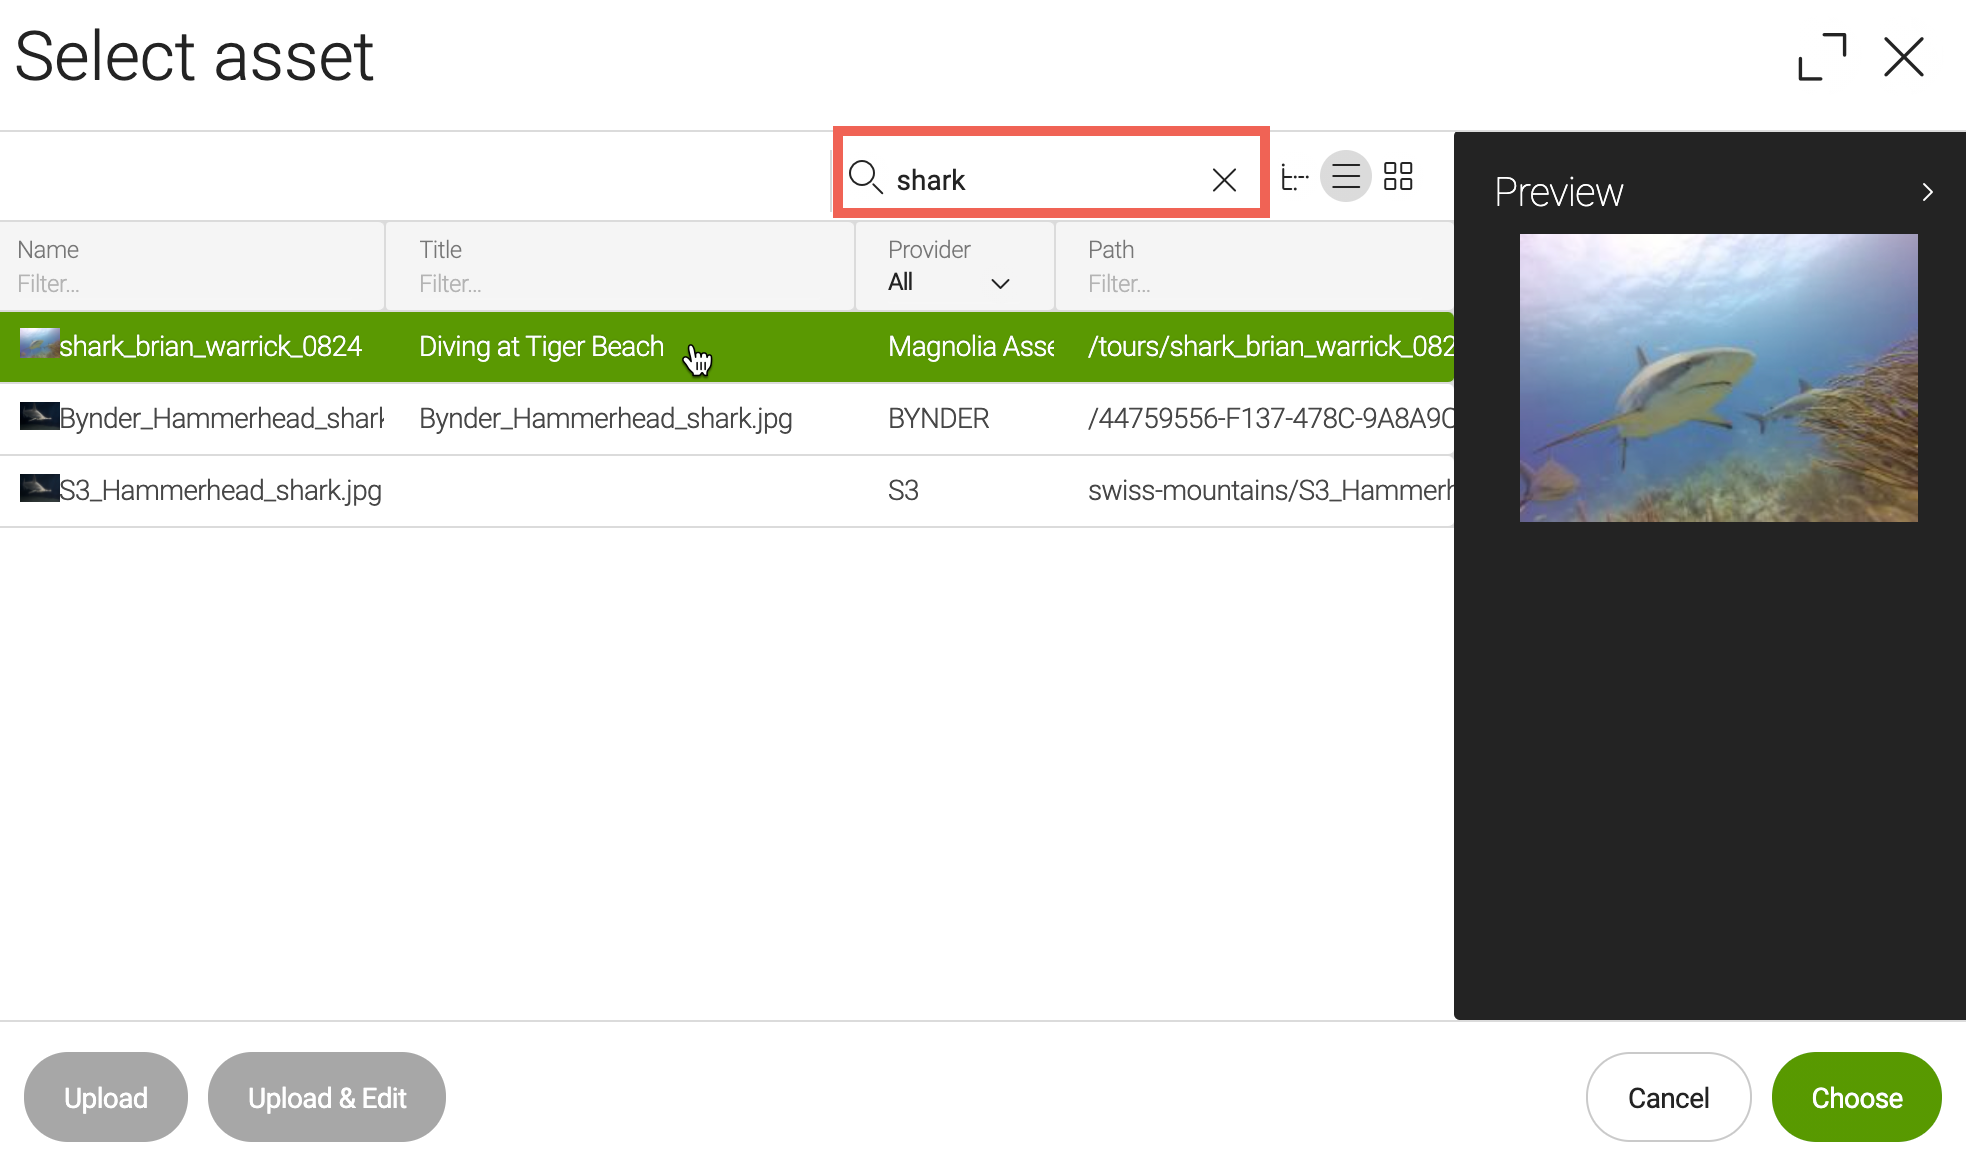1966x1152 pixels.
Task: Select the Bynder_Hammerhead_shark name cell
Action: point(221,418)
